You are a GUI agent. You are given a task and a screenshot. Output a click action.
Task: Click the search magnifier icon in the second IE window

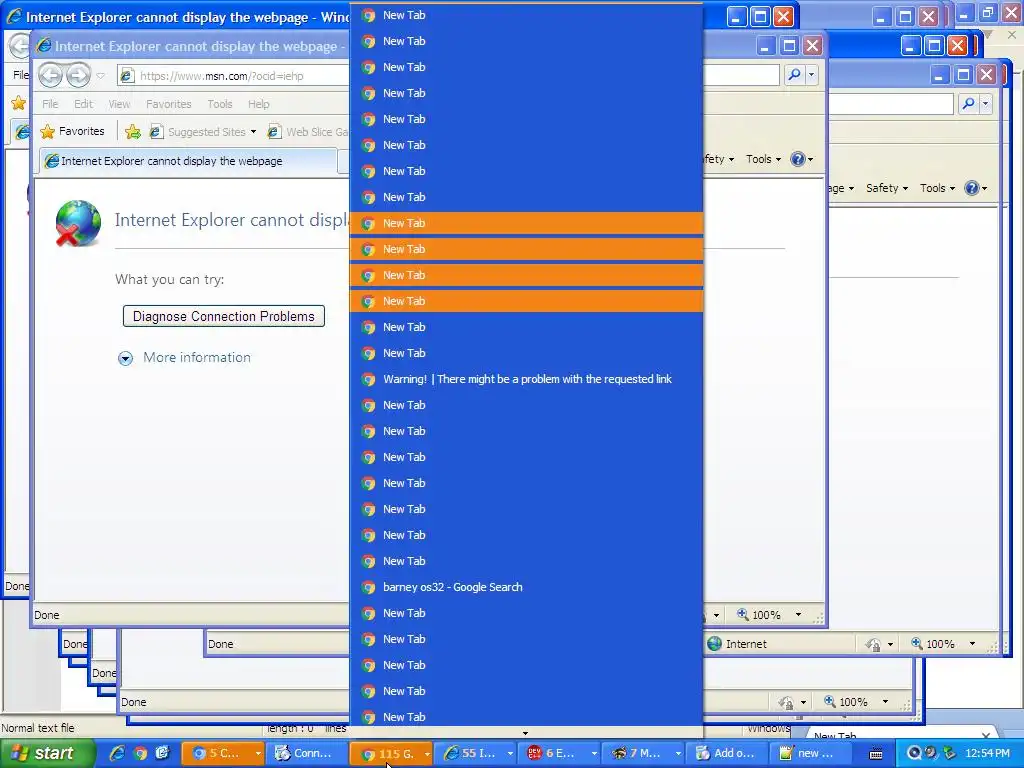[x=968, y=103]
